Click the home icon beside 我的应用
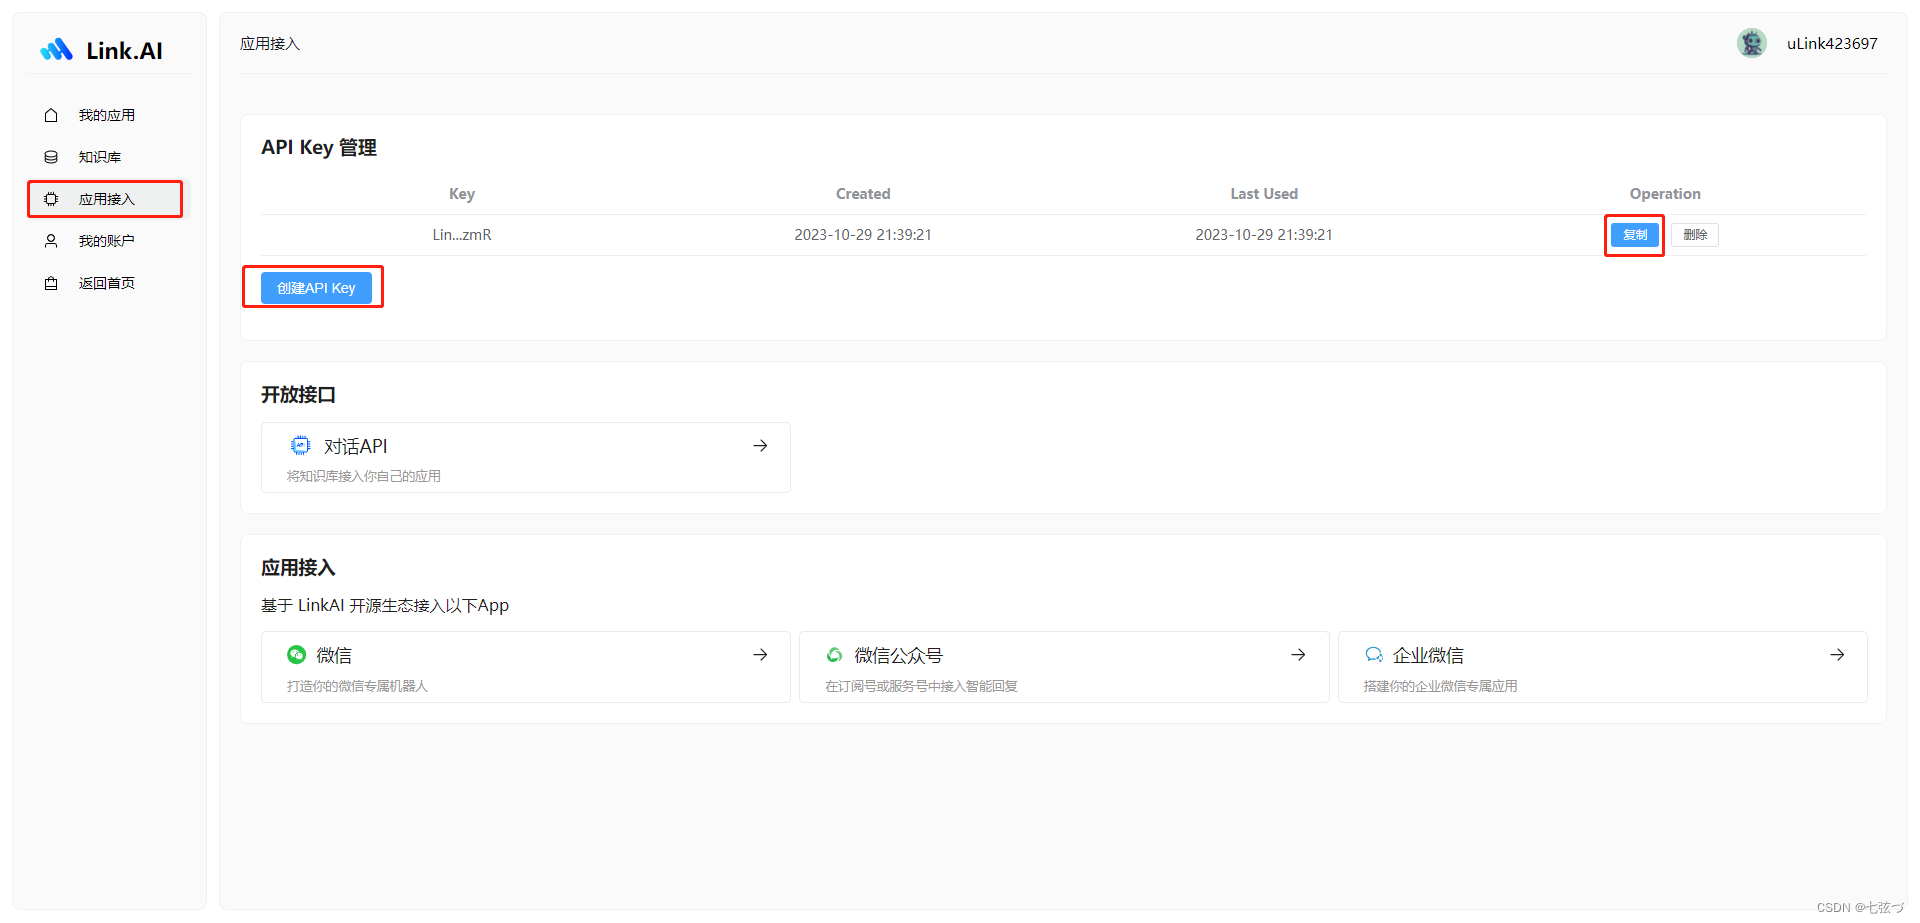 coord(51,116)
